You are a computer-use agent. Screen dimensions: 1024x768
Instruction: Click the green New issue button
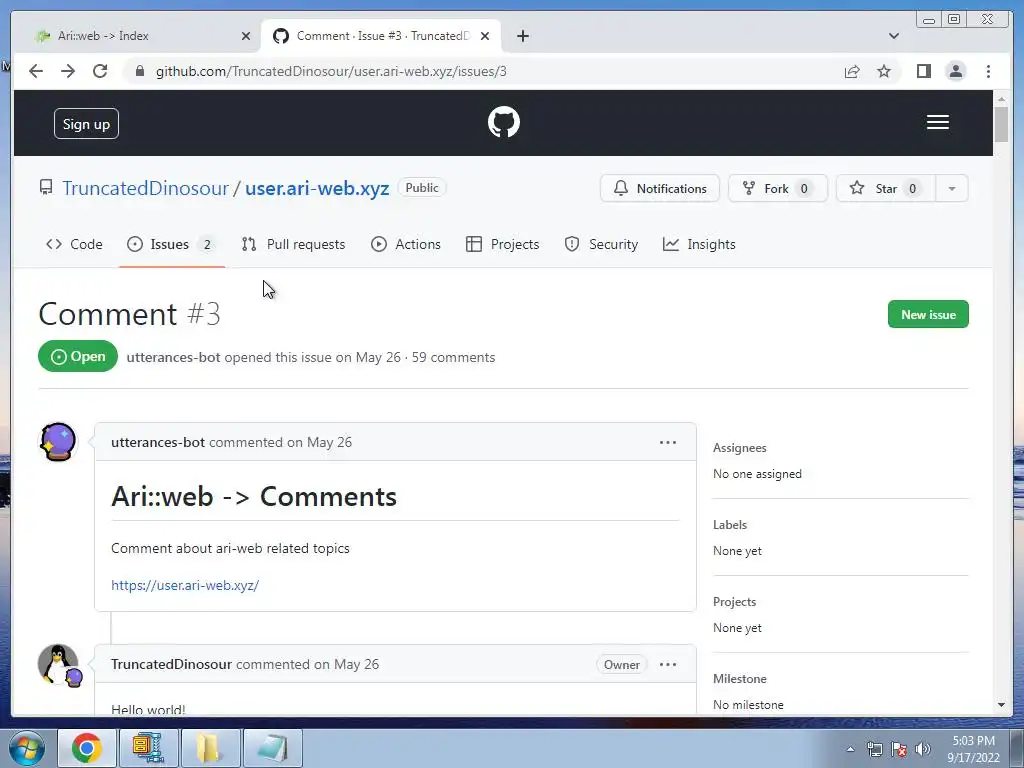(928, 315)
